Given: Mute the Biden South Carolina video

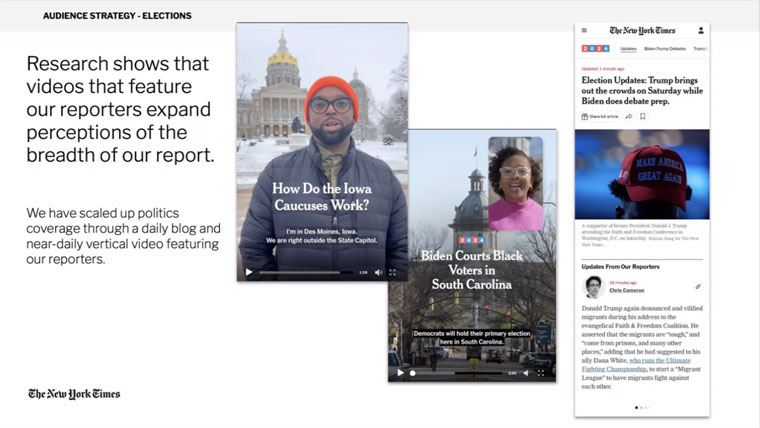Looking at the screenshot, I should pos(526,373).
